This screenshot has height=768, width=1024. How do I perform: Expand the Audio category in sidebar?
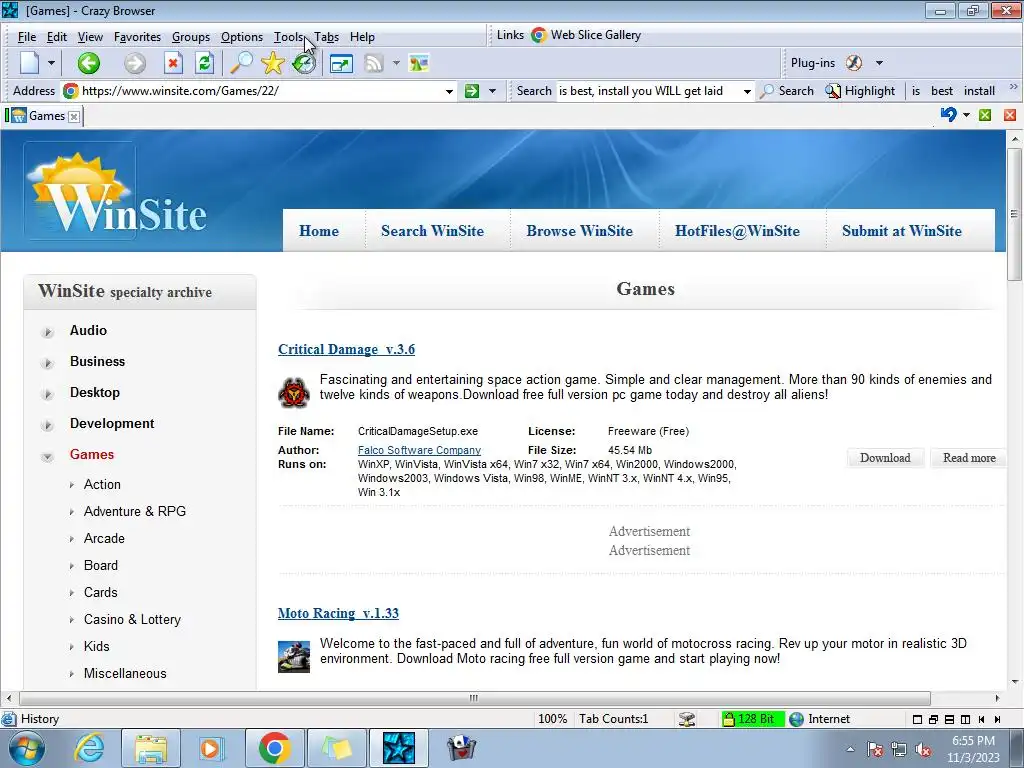pos(47,332)
